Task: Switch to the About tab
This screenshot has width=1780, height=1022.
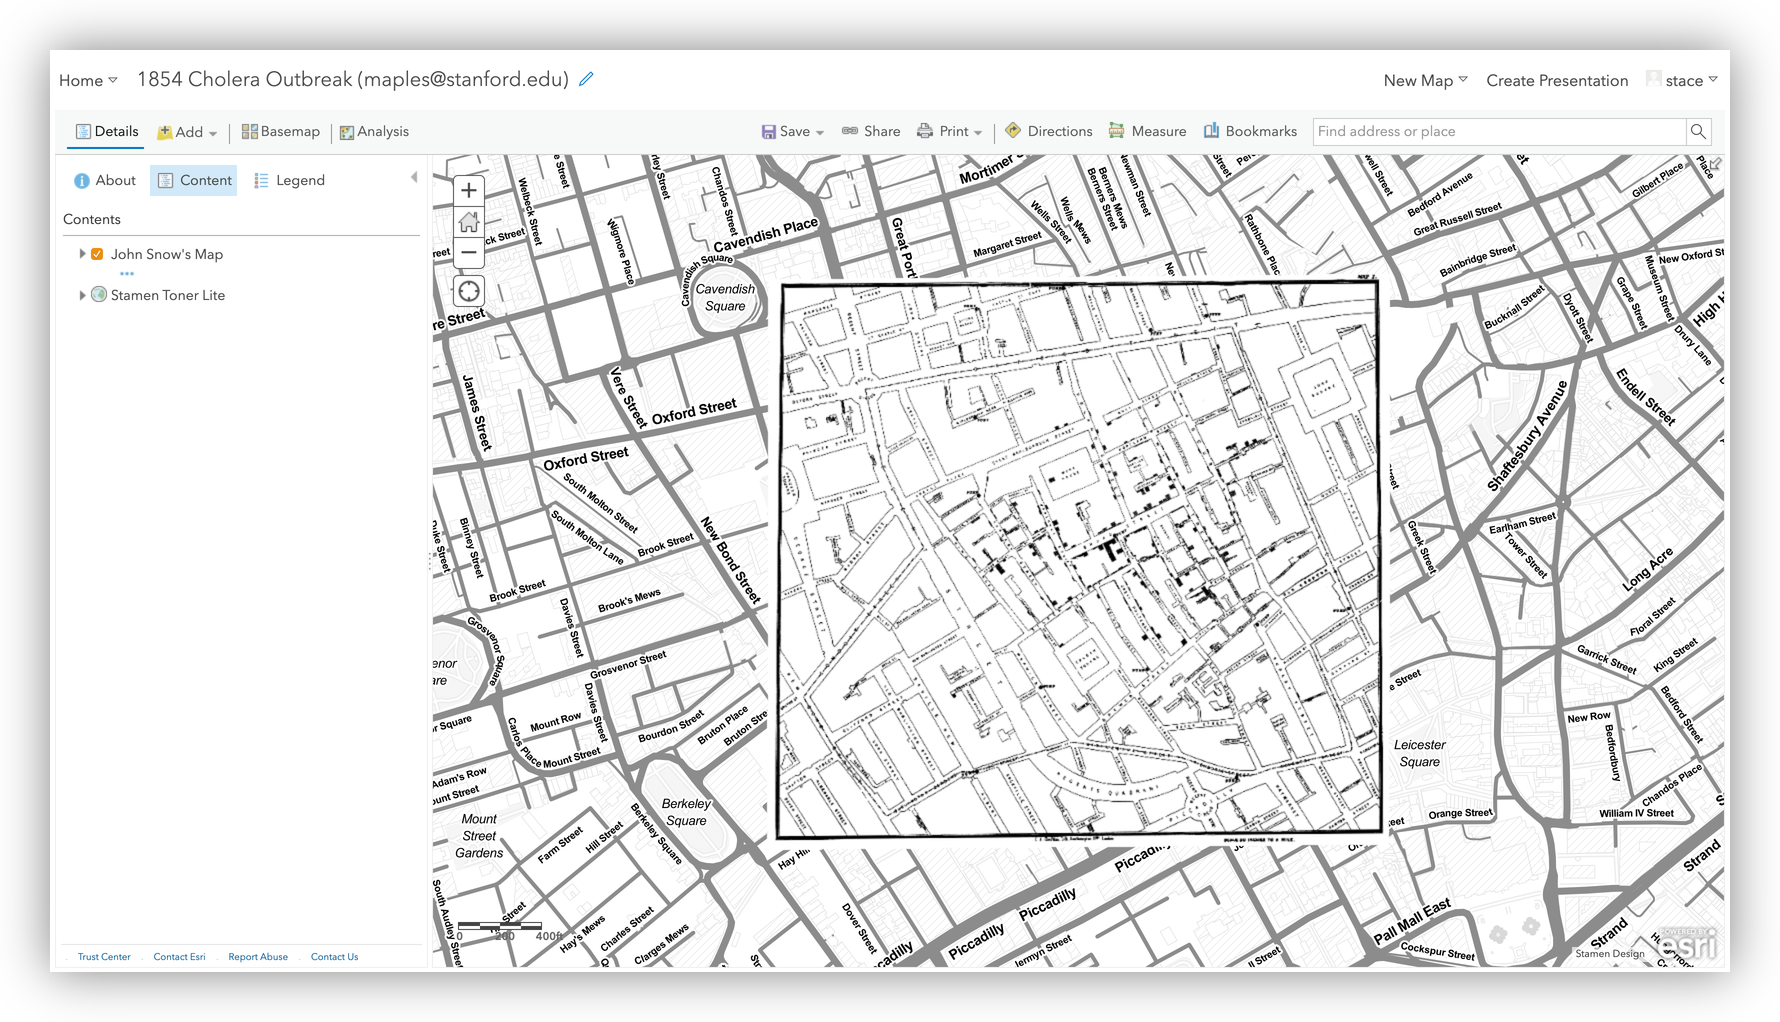Action: [x=105, y=180]
